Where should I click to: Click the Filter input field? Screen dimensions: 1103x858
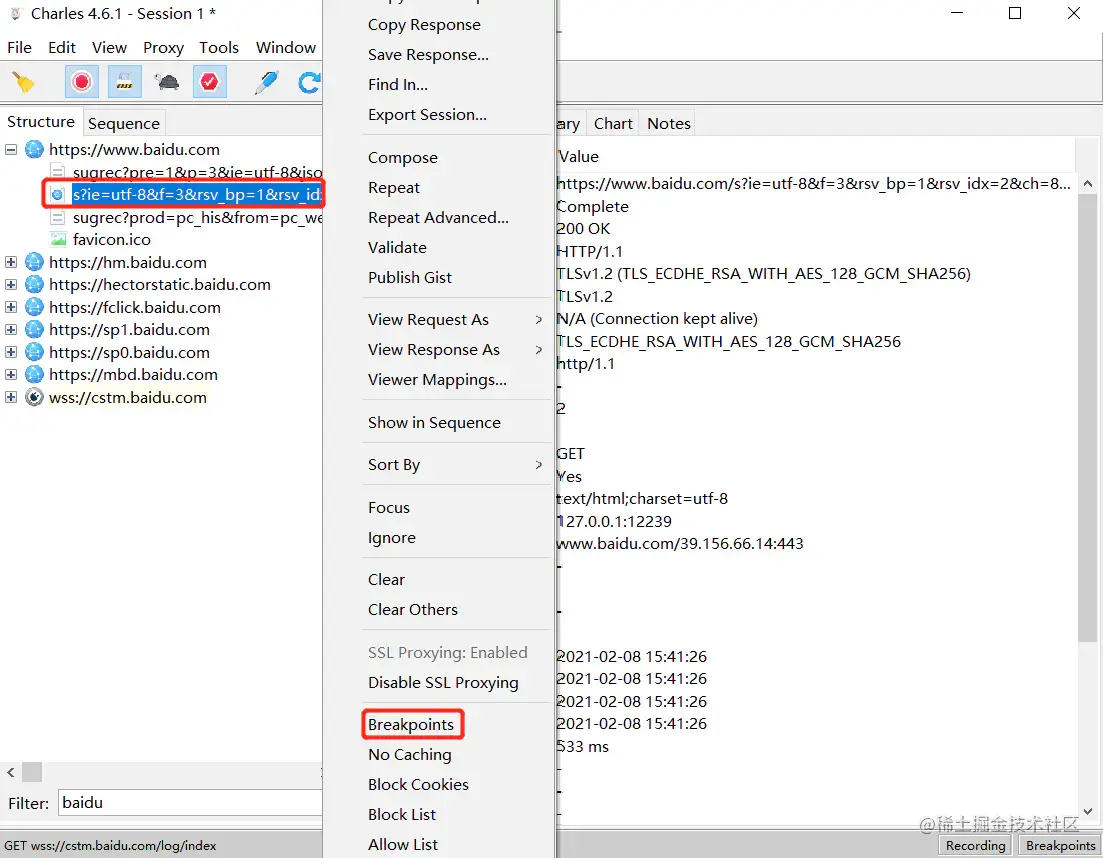tap(190, 802)
